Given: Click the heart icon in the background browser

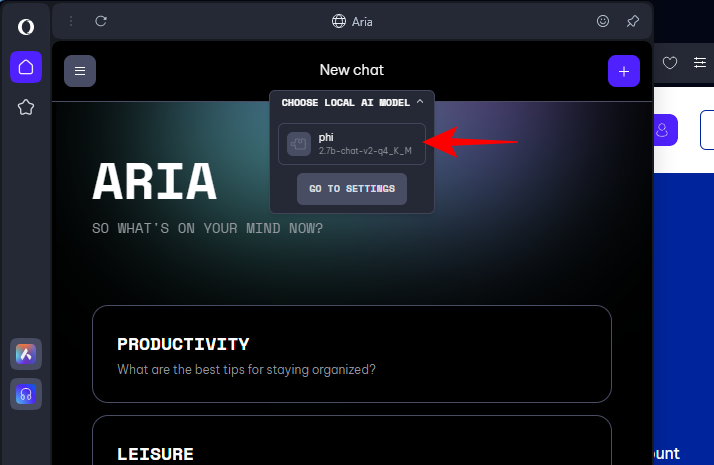Looking at the screenshot, I should 670,63.
